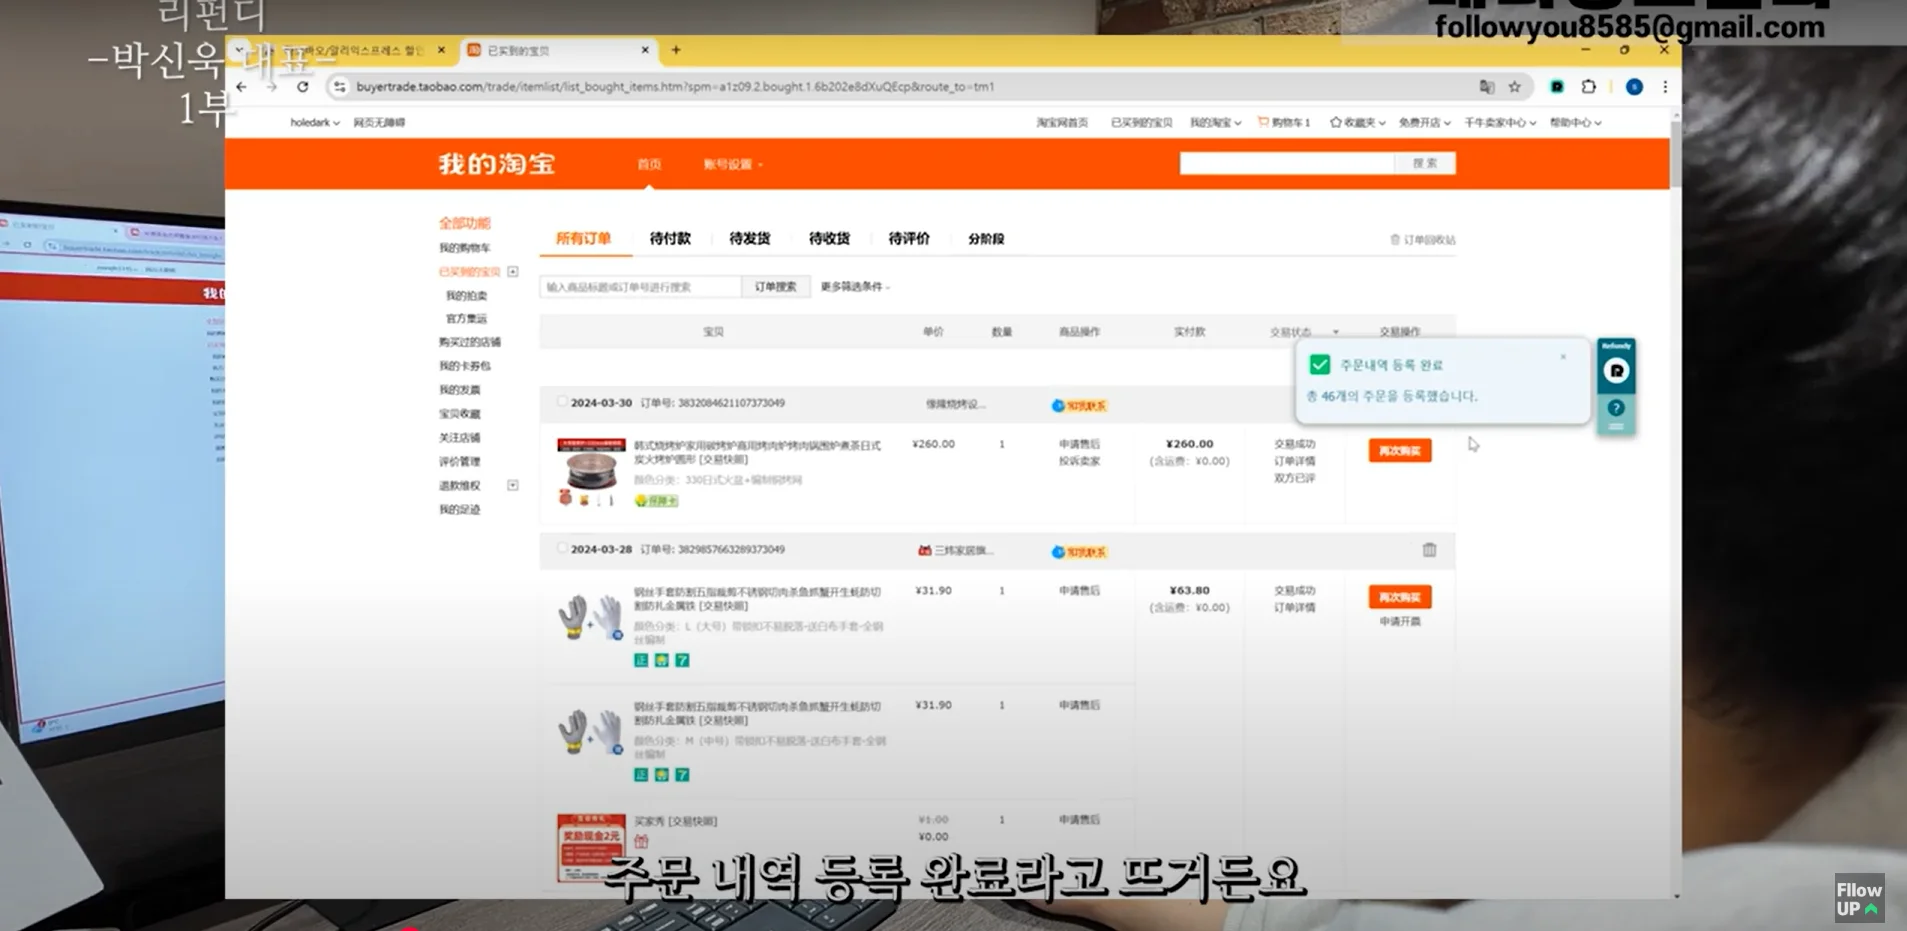Check the 2024-03-30 order checkbox

[561, 402]
